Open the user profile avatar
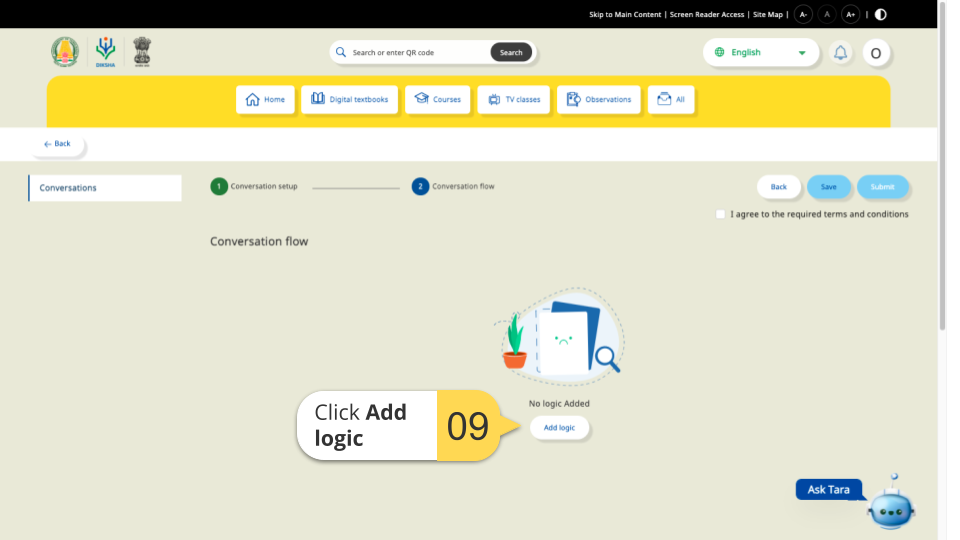The width and height of the screenshot is (960, 540). pos(876,53)
